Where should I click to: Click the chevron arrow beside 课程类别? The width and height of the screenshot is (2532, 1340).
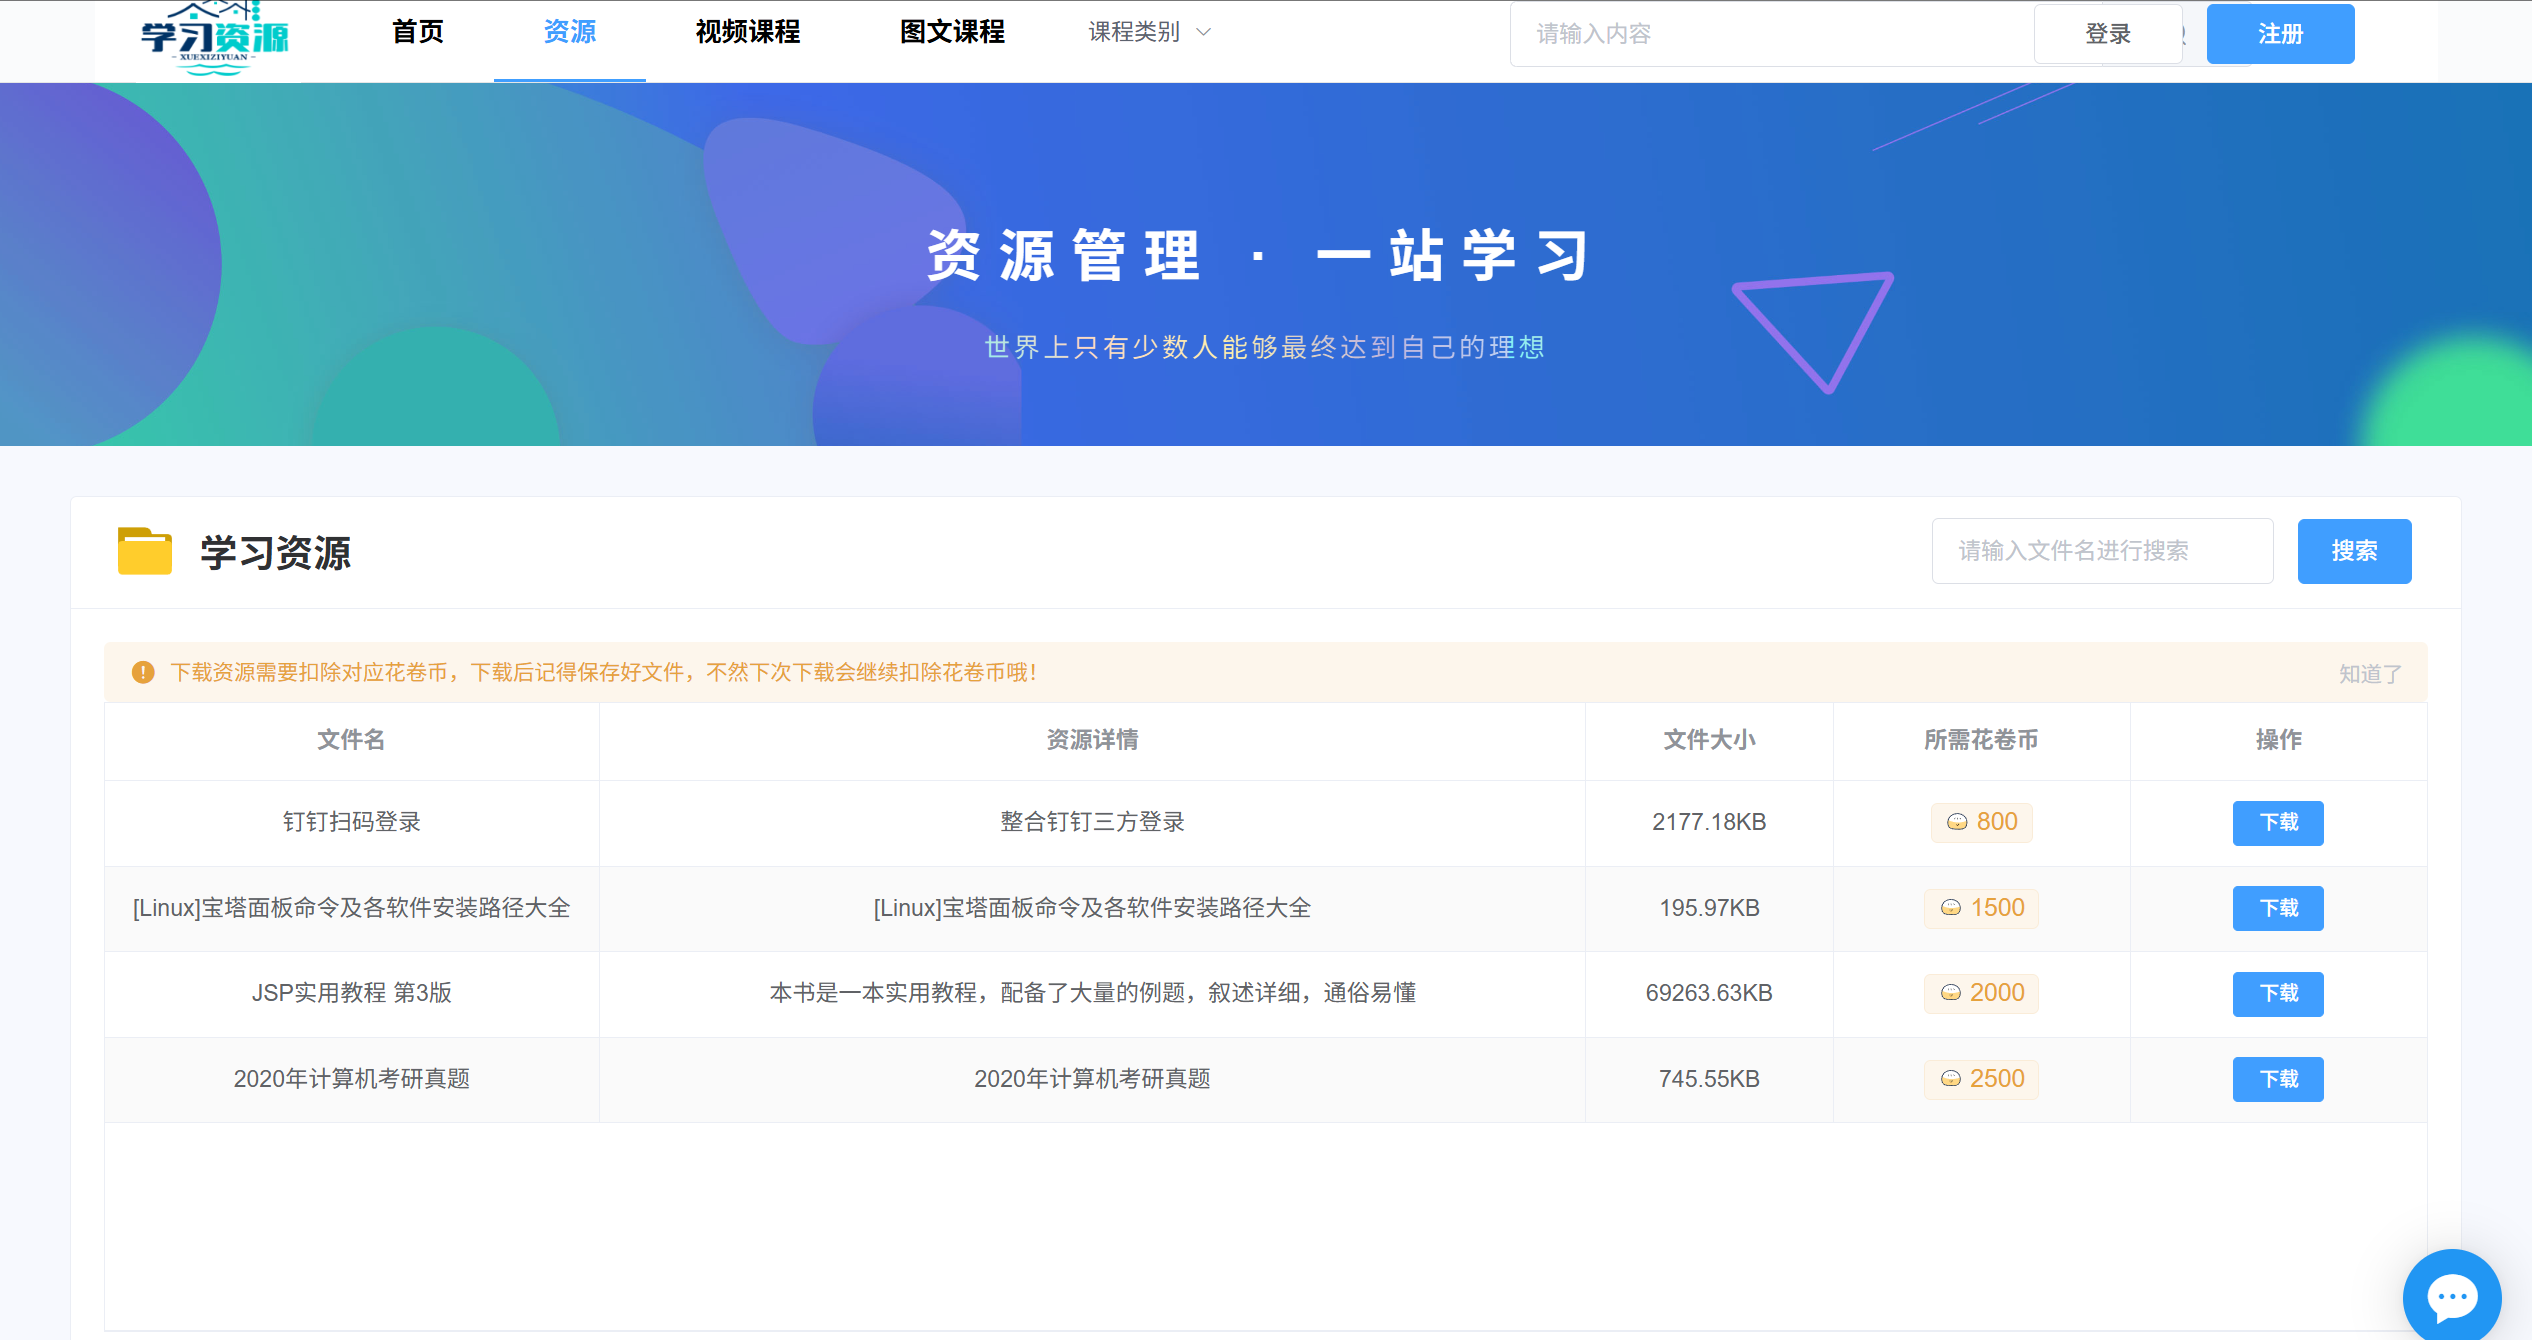point(1204,32)
